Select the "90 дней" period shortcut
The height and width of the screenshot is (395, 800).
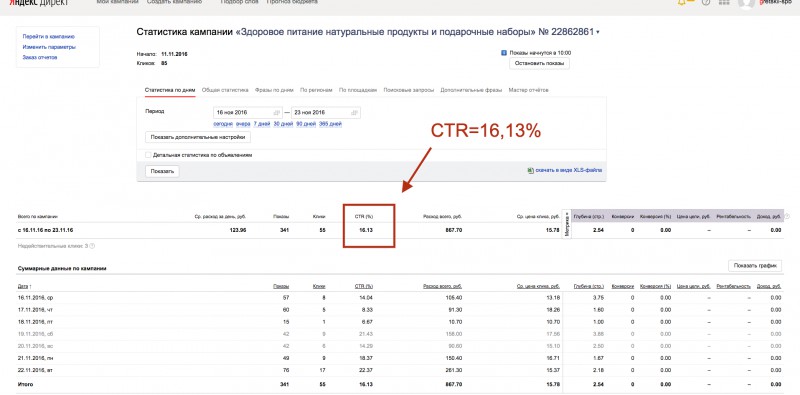306,124
